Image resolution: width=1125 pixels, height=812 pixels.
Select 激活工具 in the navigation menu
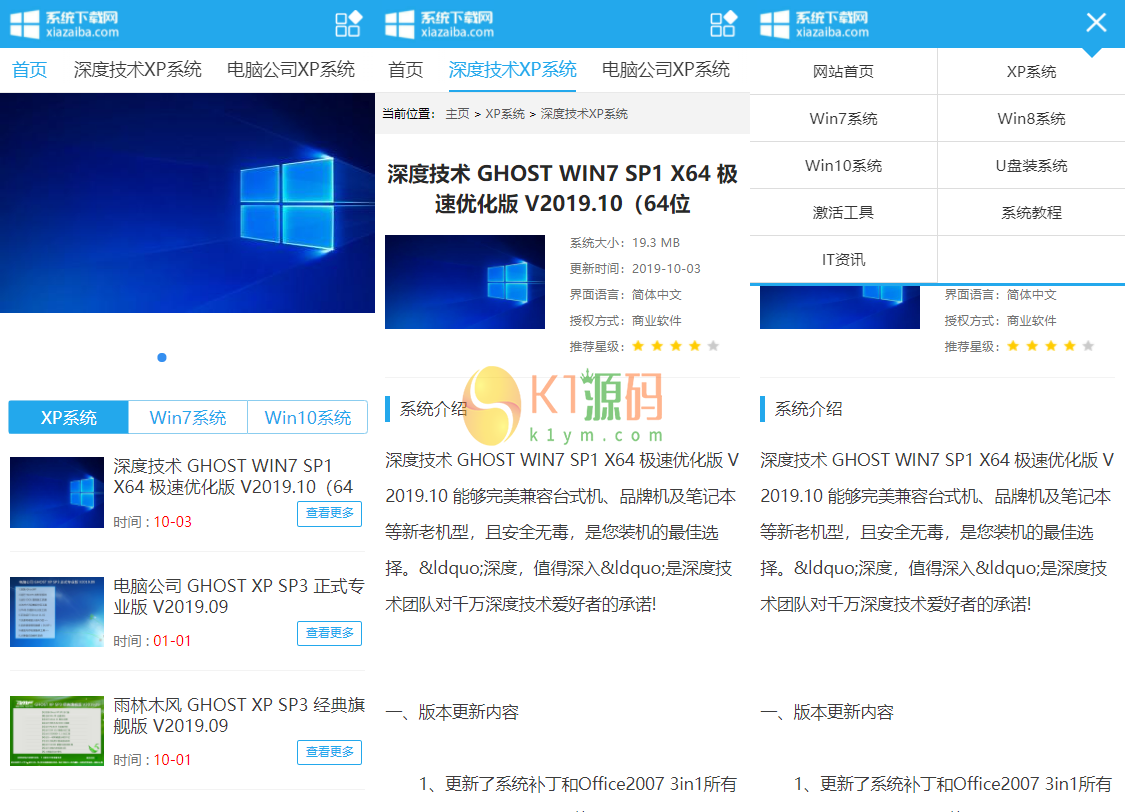843,213
